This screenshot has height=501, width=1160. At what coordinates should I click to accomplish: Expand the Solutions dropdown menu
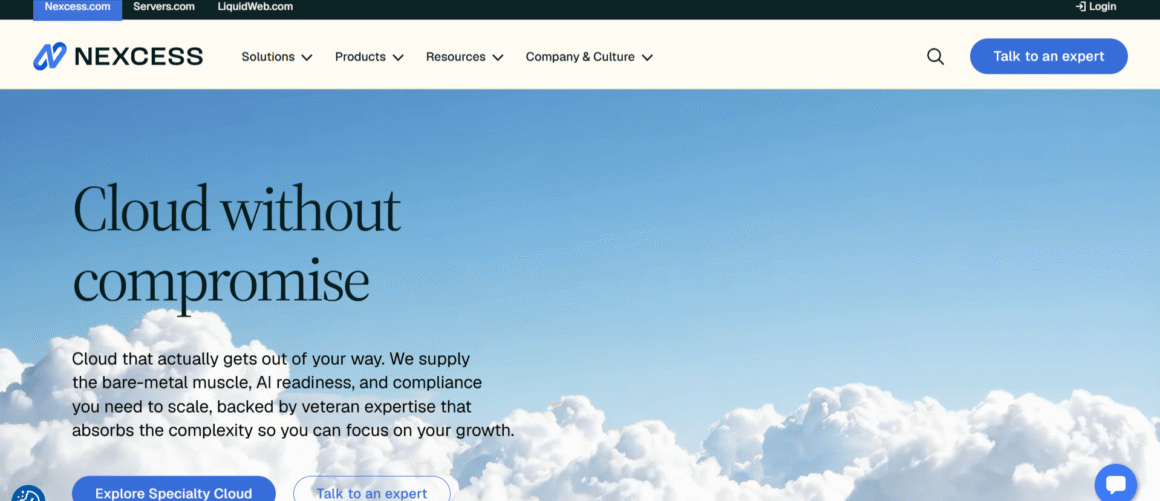[277, 57]
